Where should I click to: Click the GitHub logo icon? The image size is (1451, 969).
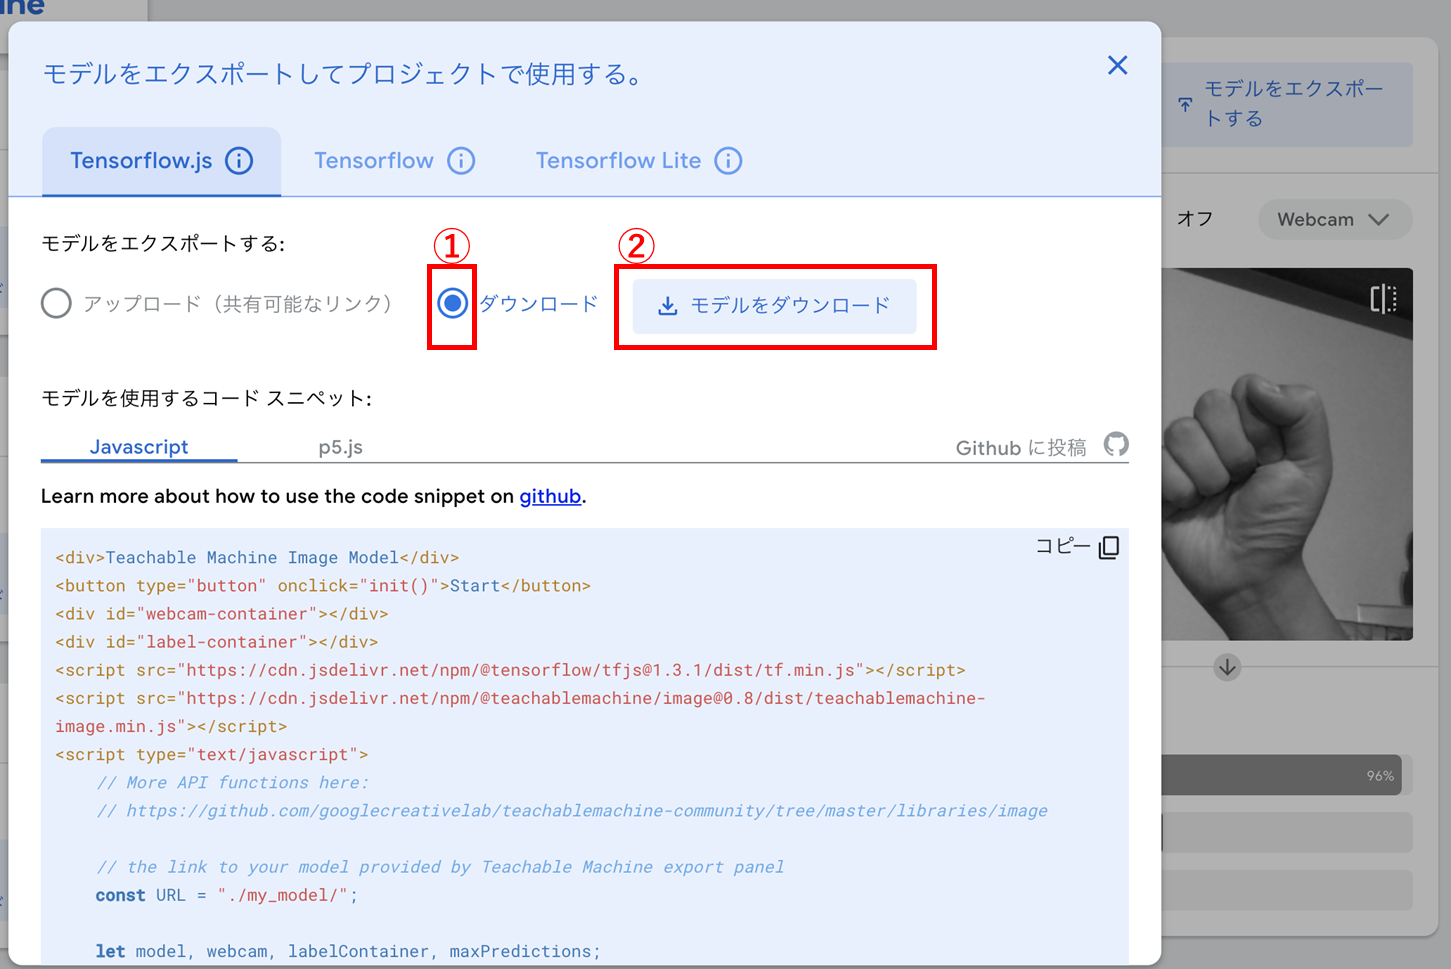click(x=1116, y=444)
